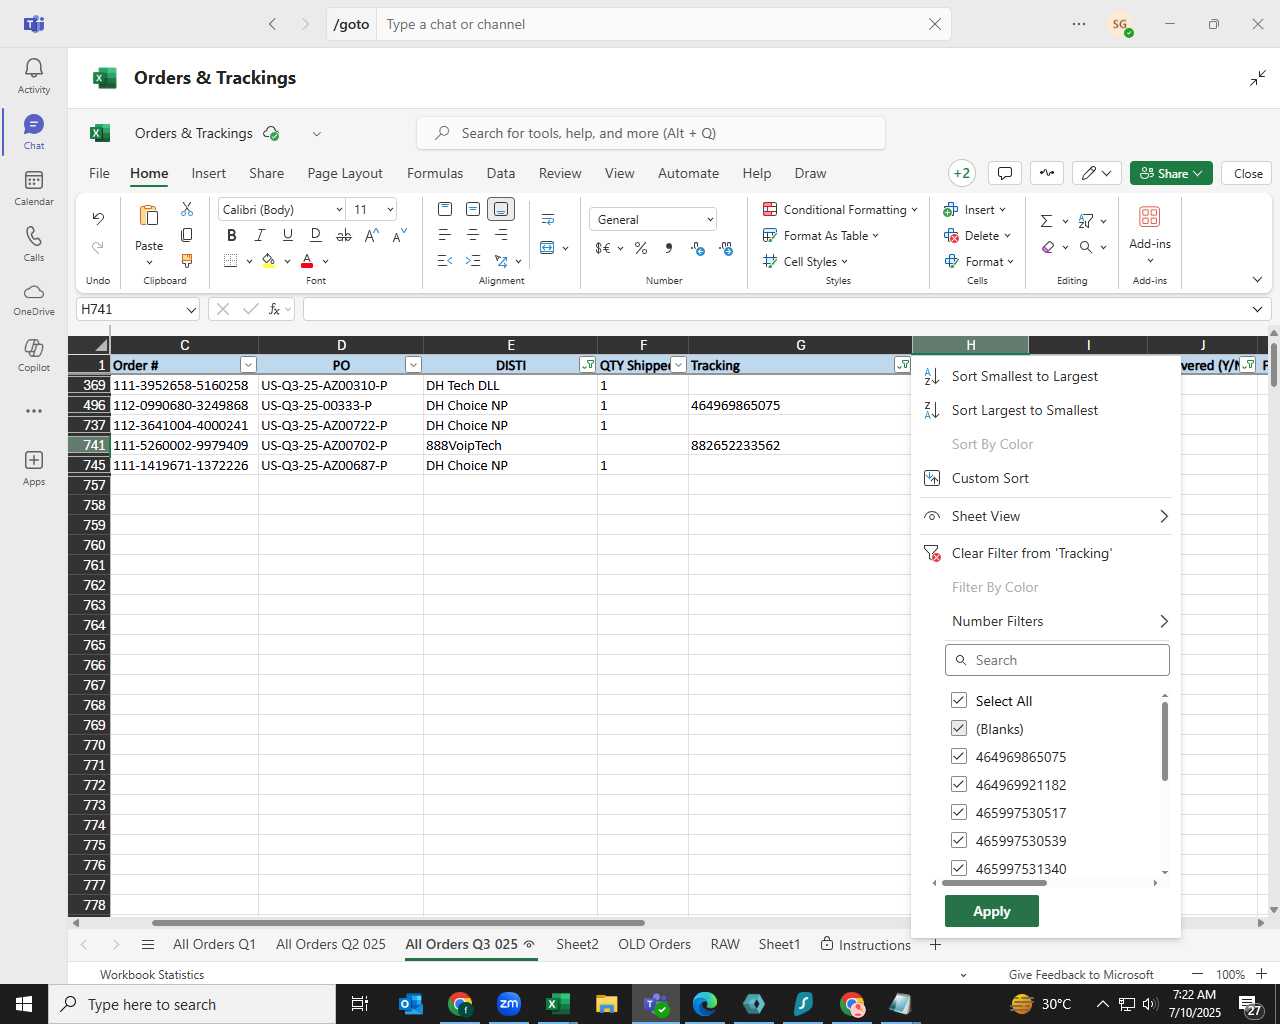Apply Underline formatting
This screenshot has height=1024, width=1280.
288,235
